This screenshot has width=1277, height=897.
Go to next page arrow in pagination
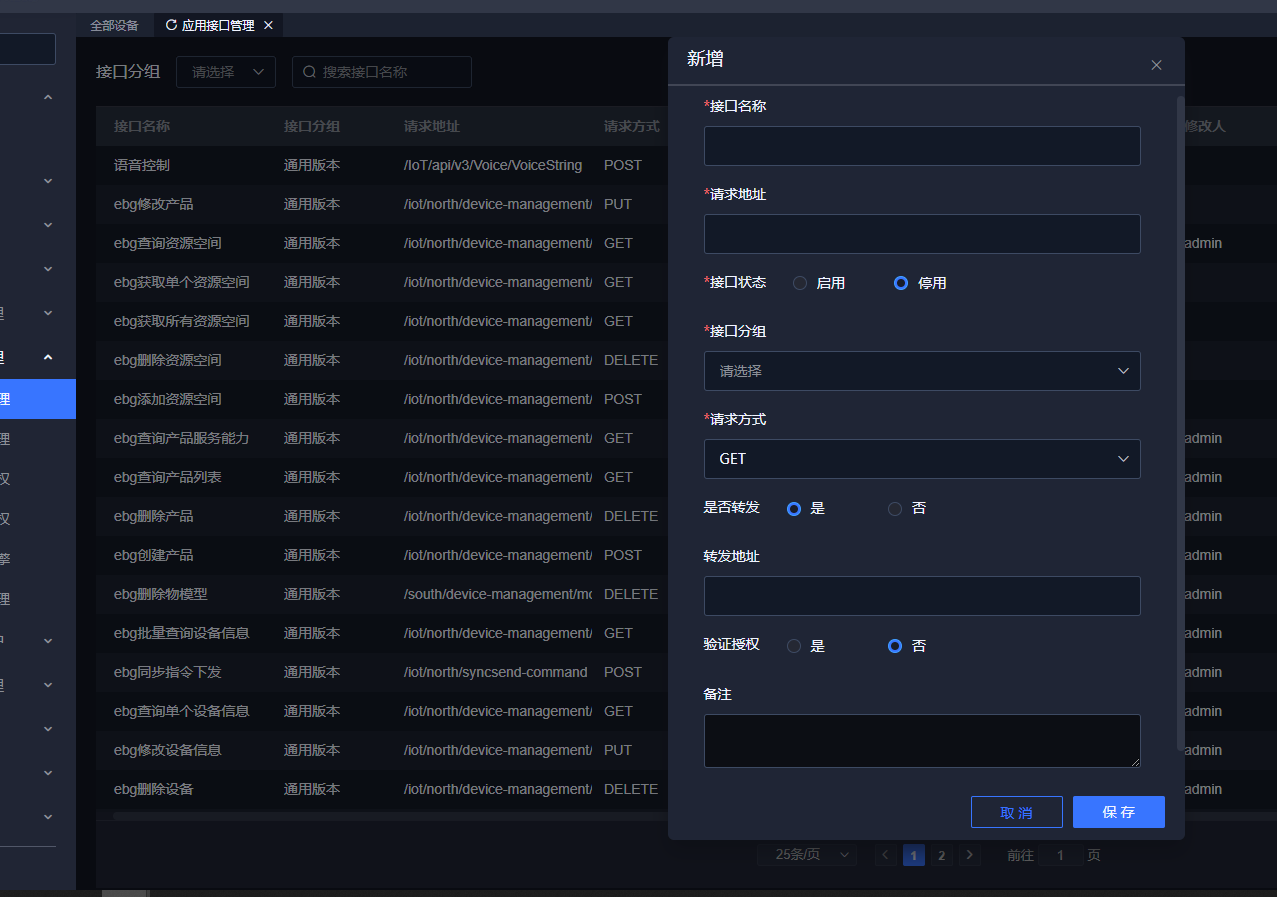point(969,855)
